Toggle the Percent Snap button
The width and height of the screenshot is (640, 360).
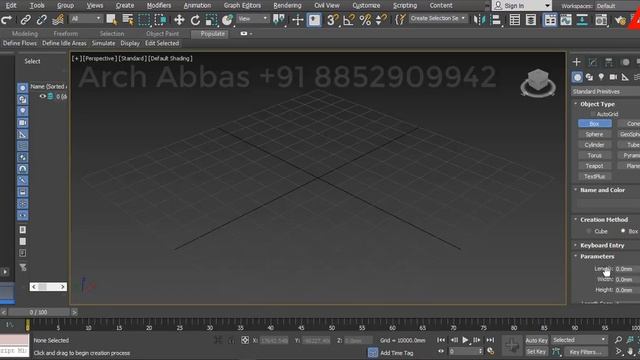(365, 20)
